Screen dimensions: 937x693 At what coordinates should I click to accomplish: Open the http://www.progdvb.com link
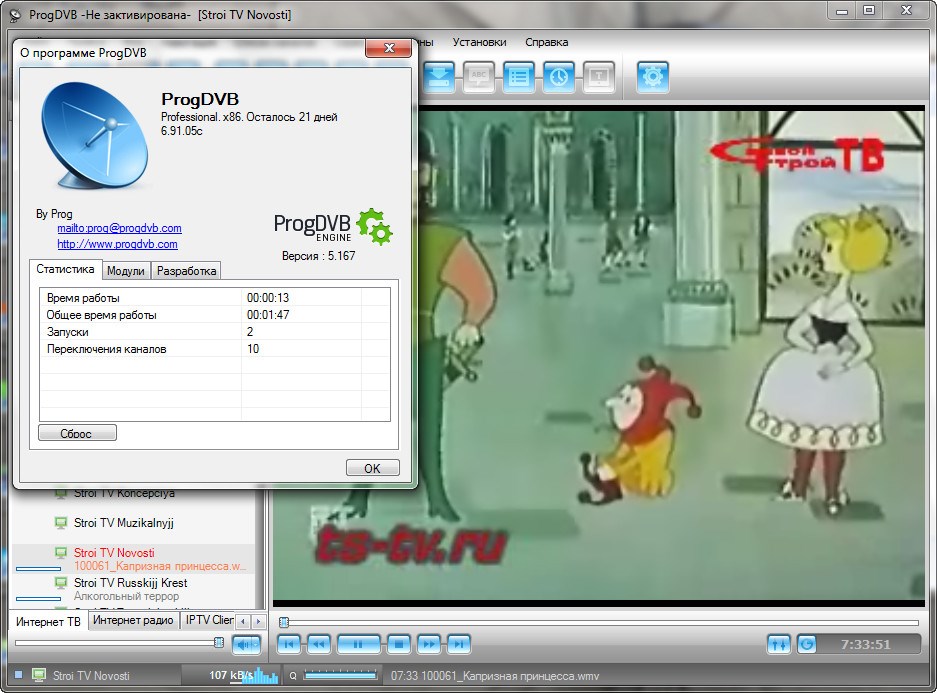point(117,244)
